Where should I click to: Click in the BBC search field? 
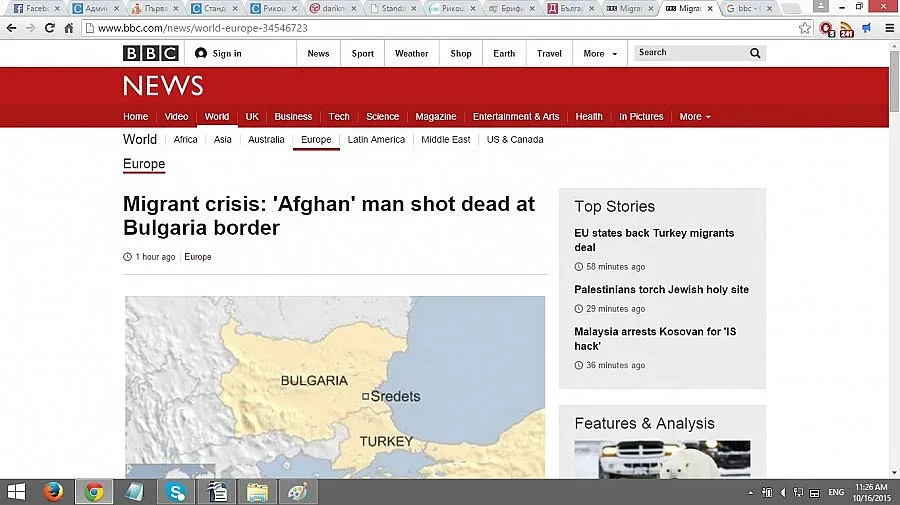coord(690,53)
